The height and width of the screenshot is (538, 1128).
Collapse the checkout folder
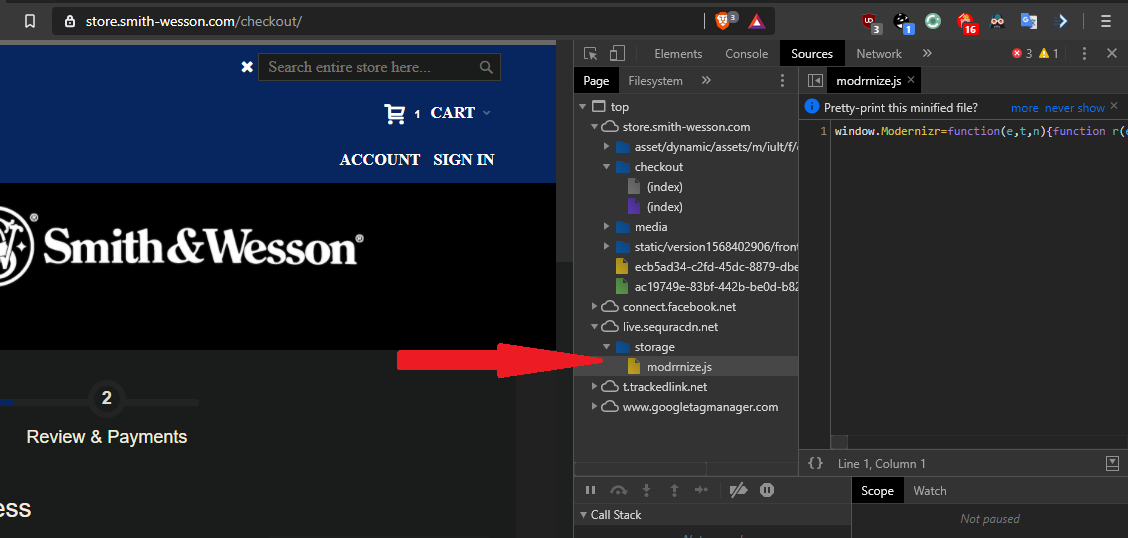(x=606, y=167)
